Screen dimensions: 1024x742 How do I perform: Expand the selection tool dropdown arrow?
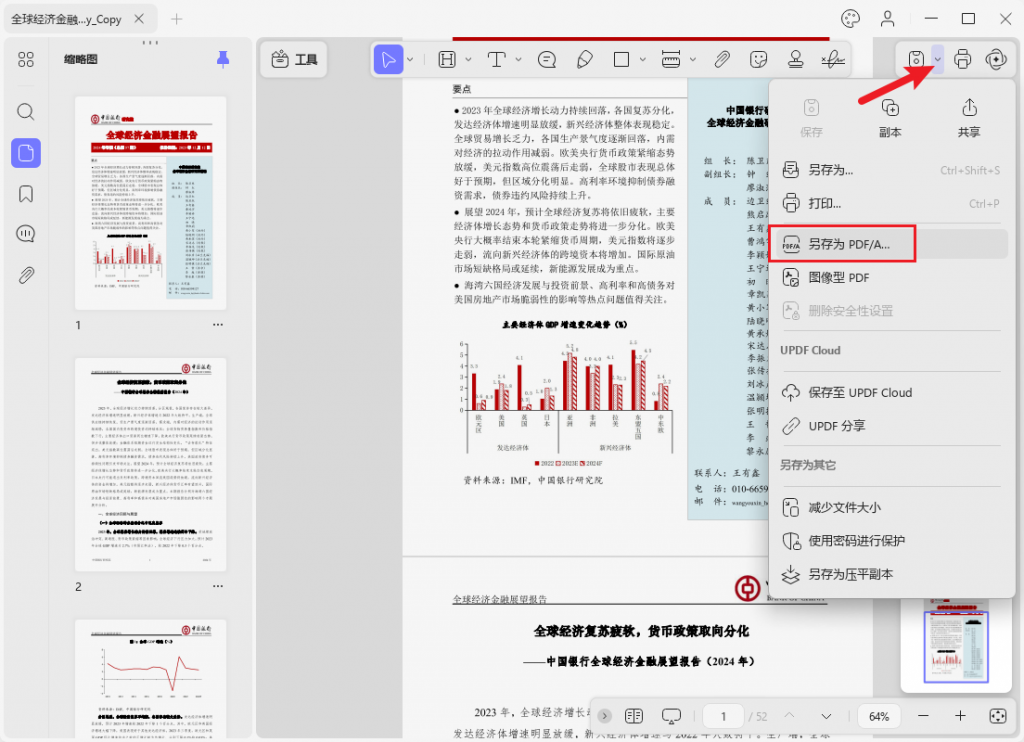pyautogui.click(x=410, y=59)
